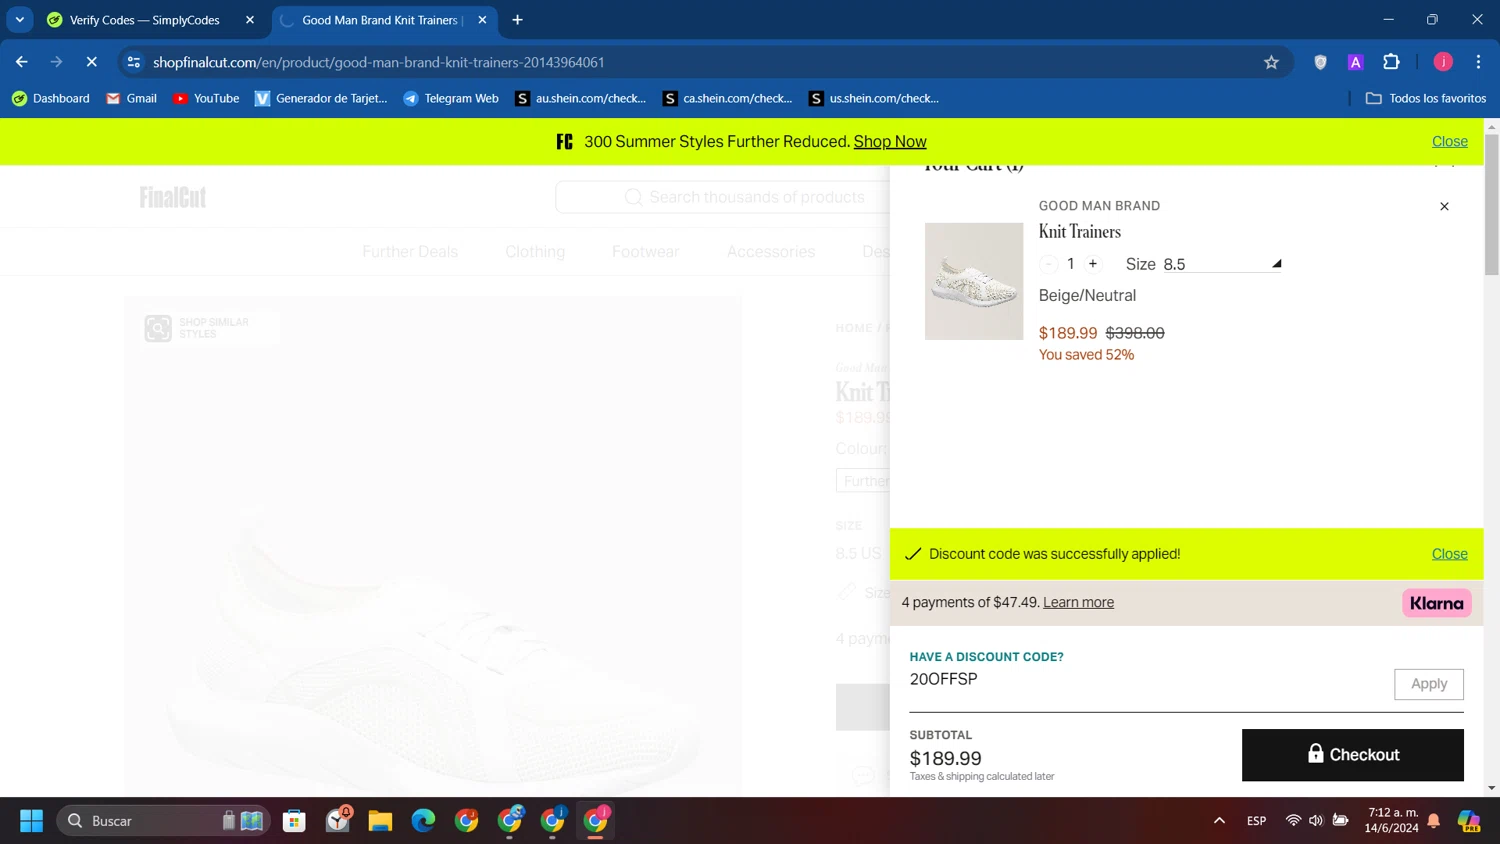This screenshot has height=844, width=1500.
Task: Click the address bar URL
Action: point(379,62)
